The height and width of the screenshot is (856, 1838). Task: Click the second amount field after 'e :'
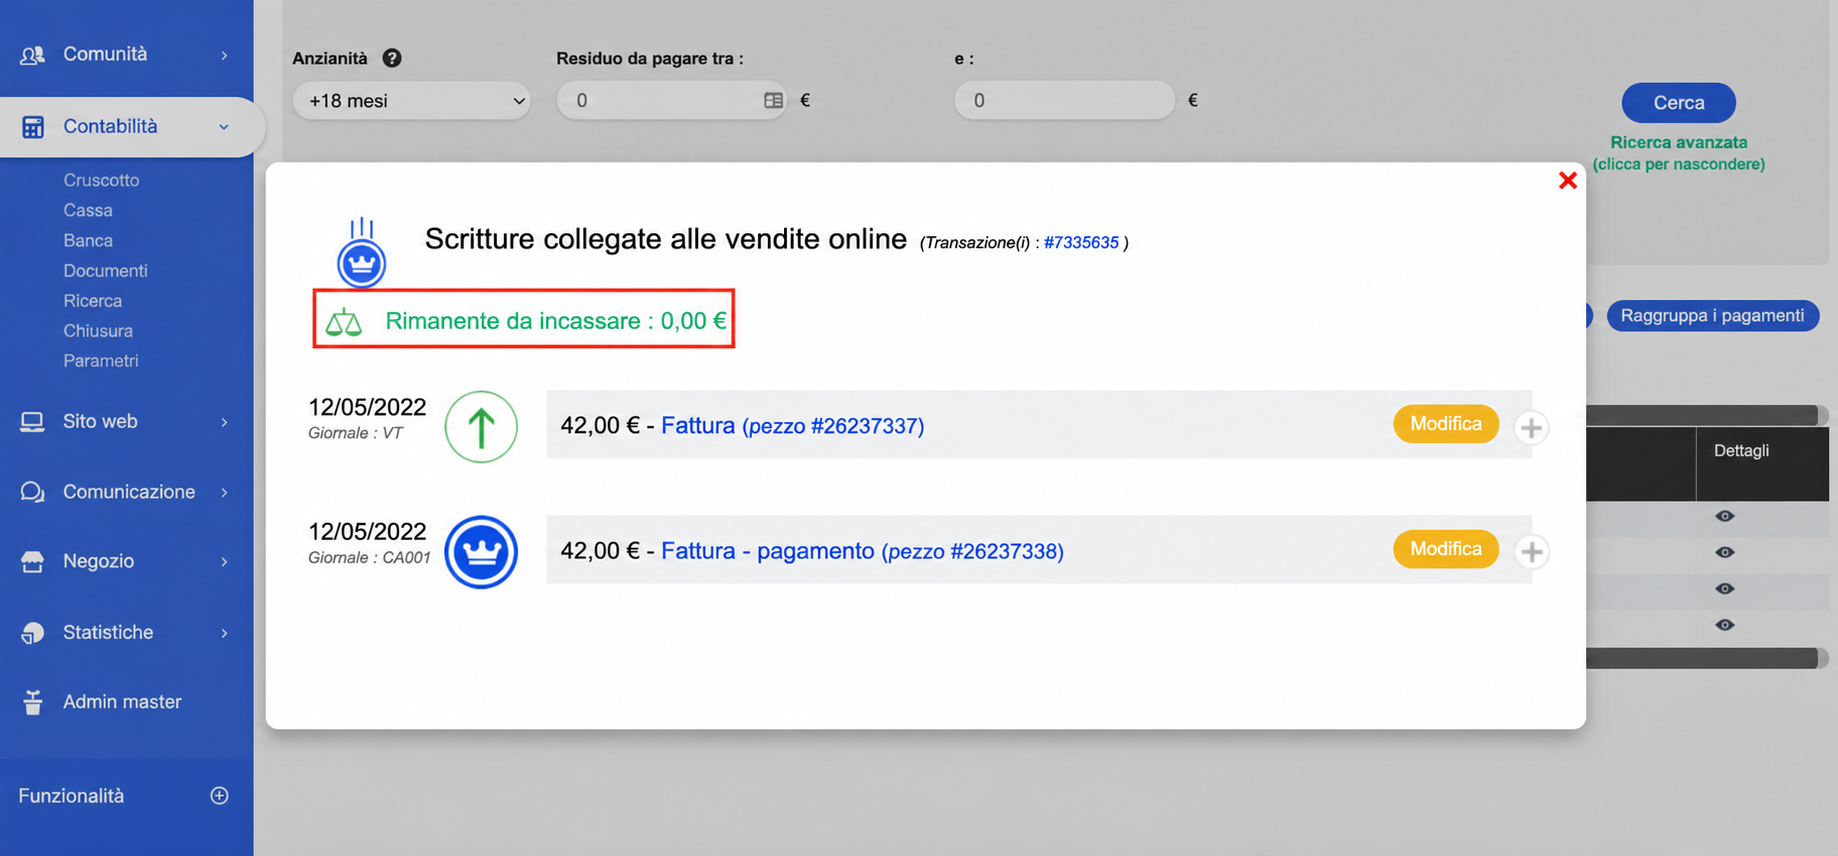point(1064,100)
